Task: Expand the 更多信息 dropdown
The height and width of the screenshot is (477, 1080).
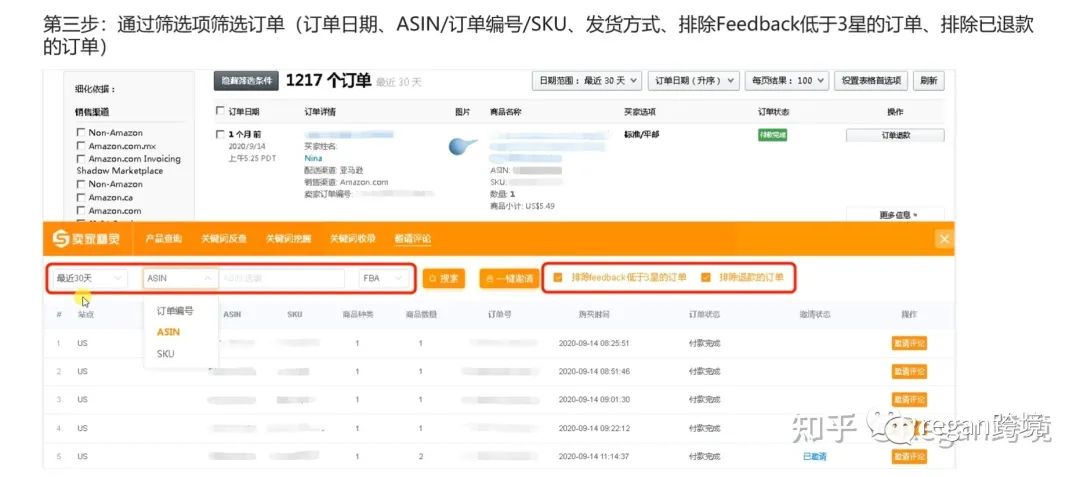Action: click(897, 215)
